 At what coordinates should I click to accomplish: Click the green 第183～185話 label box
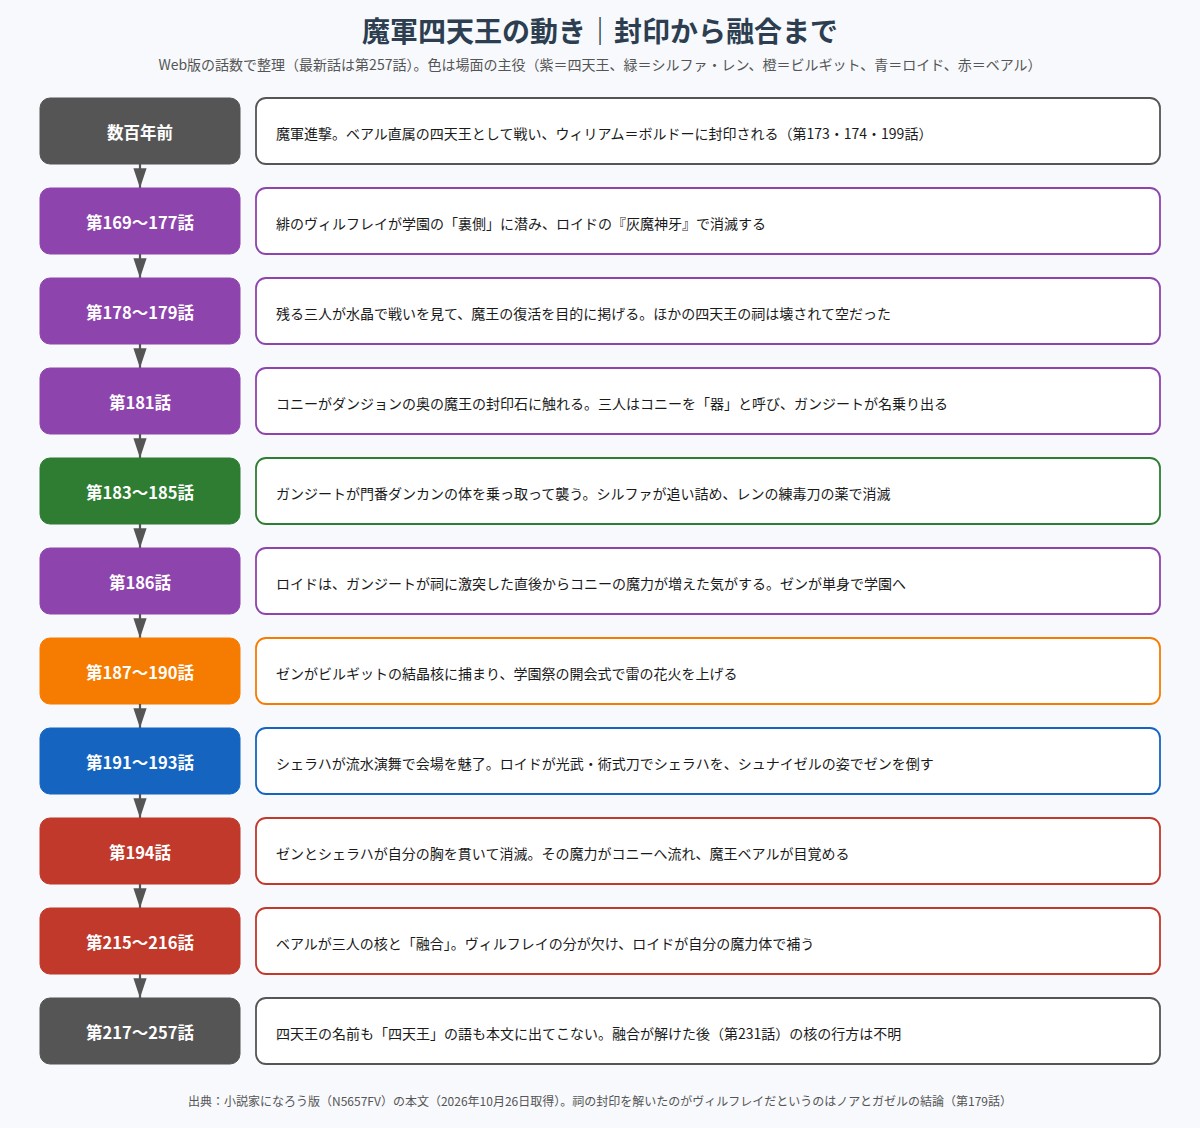coord(140,491)
